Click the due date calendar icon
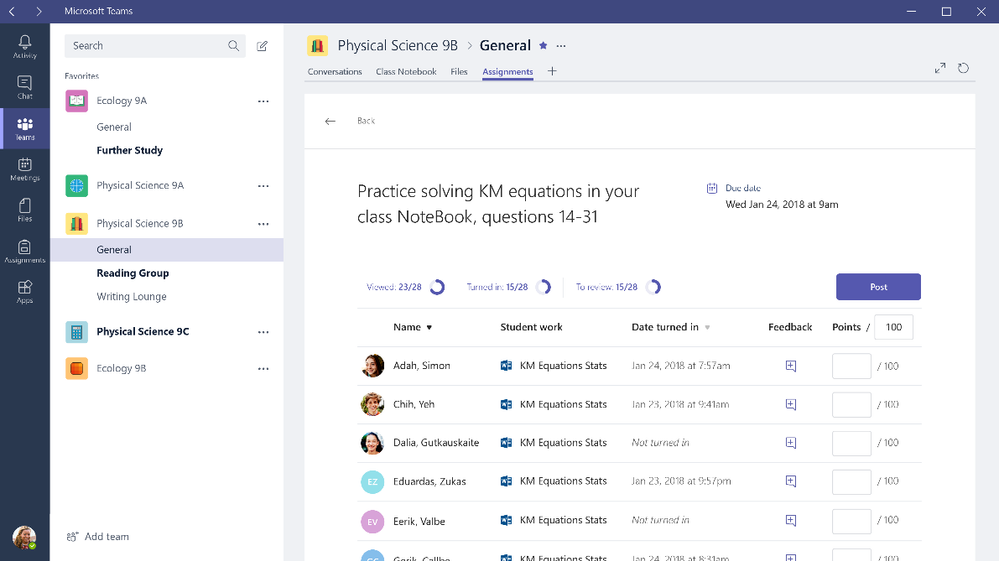The height and width of the screenshot is (561, 999). click(x=712, y=188)
